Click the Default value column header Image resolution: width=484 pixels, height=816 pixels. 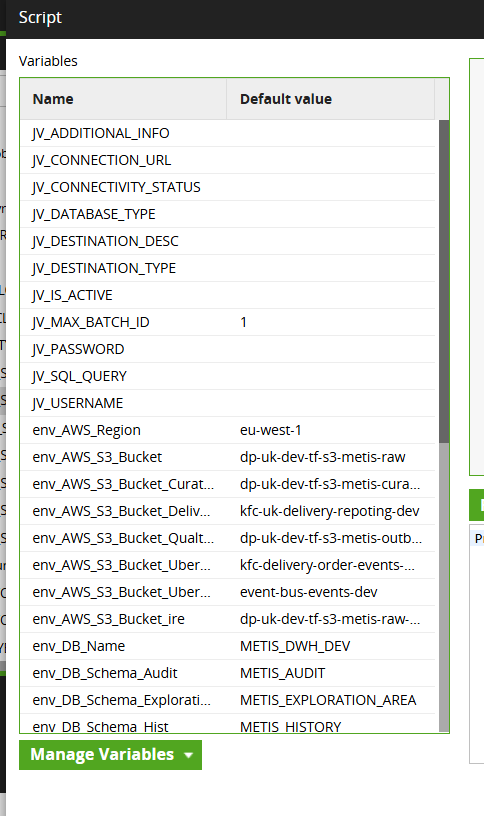click(330, 99)
